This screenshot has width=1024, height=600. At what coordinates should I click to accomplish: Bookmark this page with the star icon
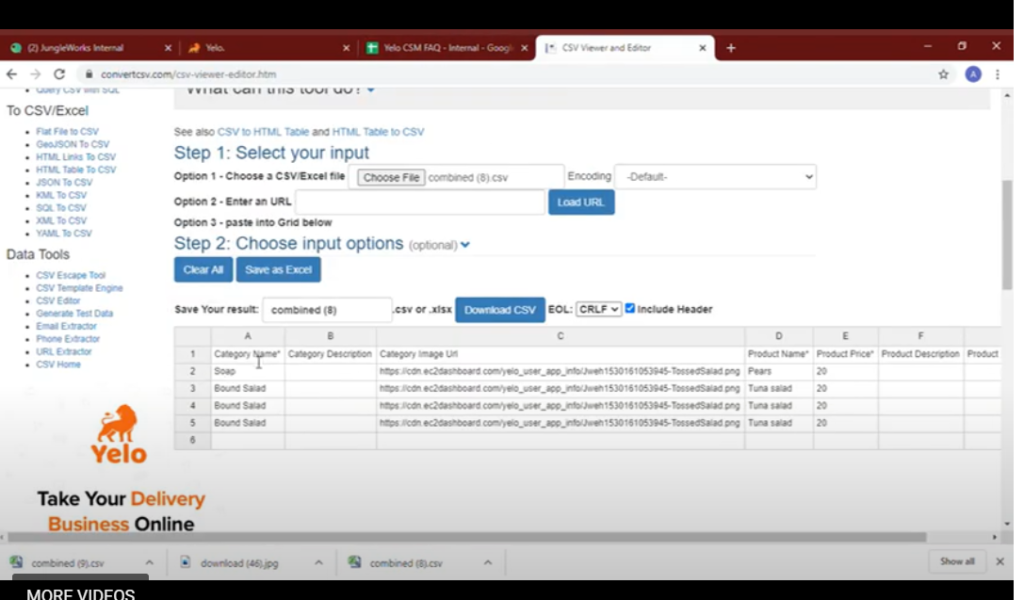(943, 74)
